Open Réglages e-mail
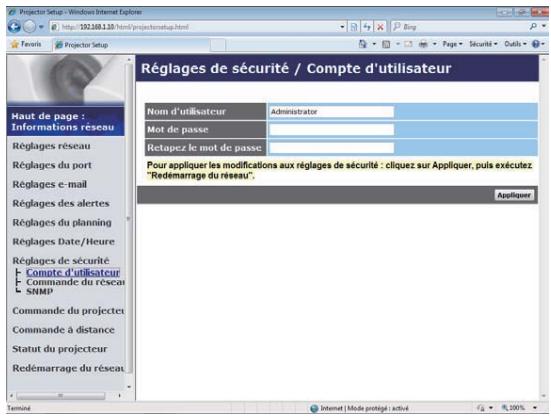 pos(50,184)
